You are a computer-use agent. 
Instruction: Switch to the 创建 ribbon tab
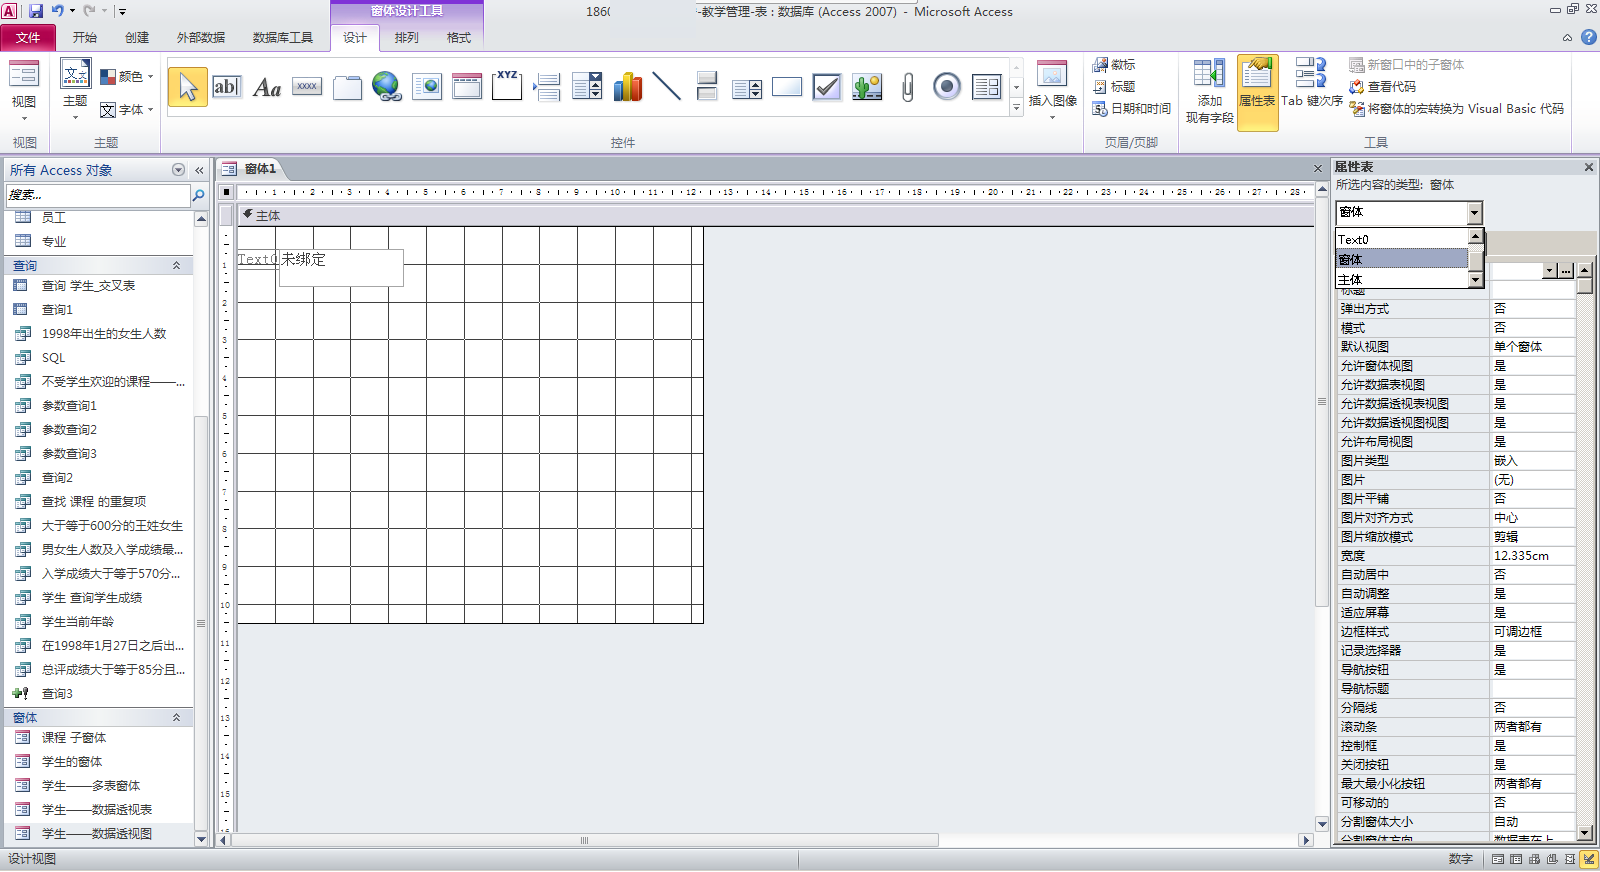(137, 38)
